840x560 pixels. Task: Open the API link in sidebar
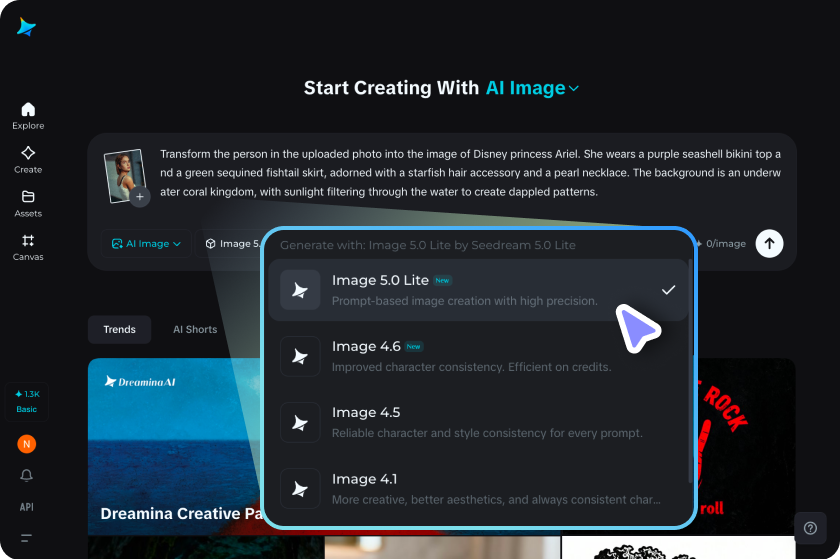27,507
